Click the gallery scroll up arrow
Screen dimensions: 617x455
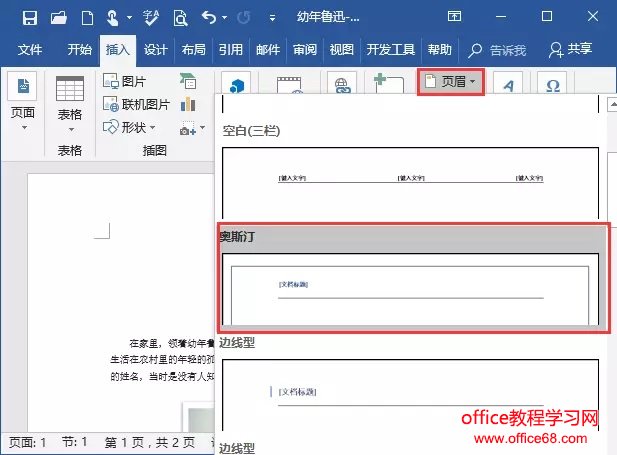pyautogui.click(x=612, y=105)
